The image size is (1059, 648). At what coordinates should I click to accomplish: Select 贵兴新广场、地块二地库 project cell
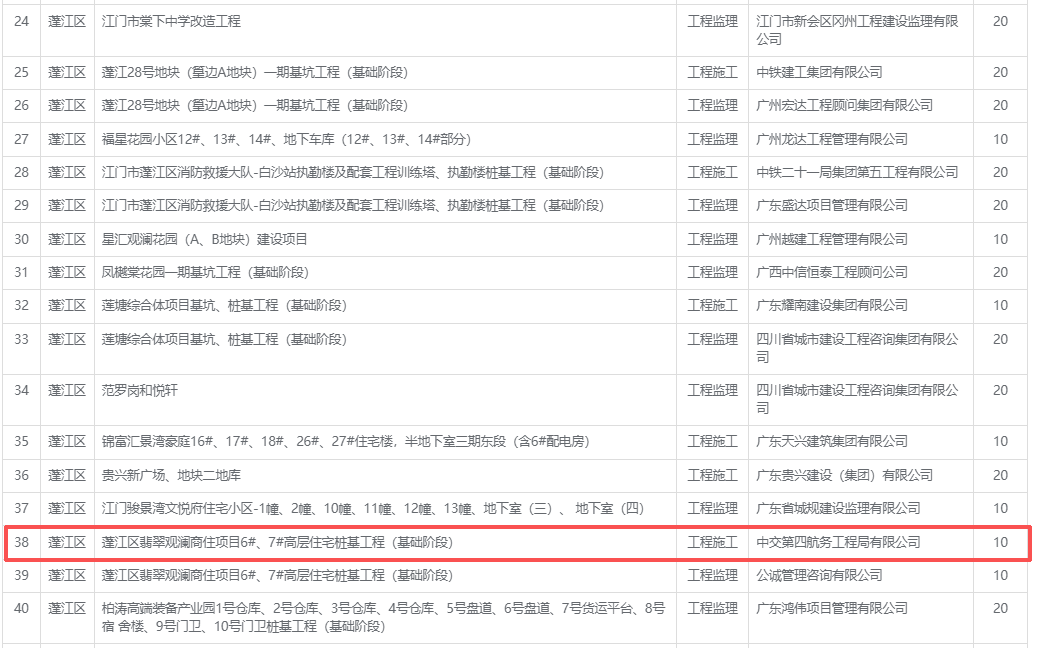[x=172, y=475]
